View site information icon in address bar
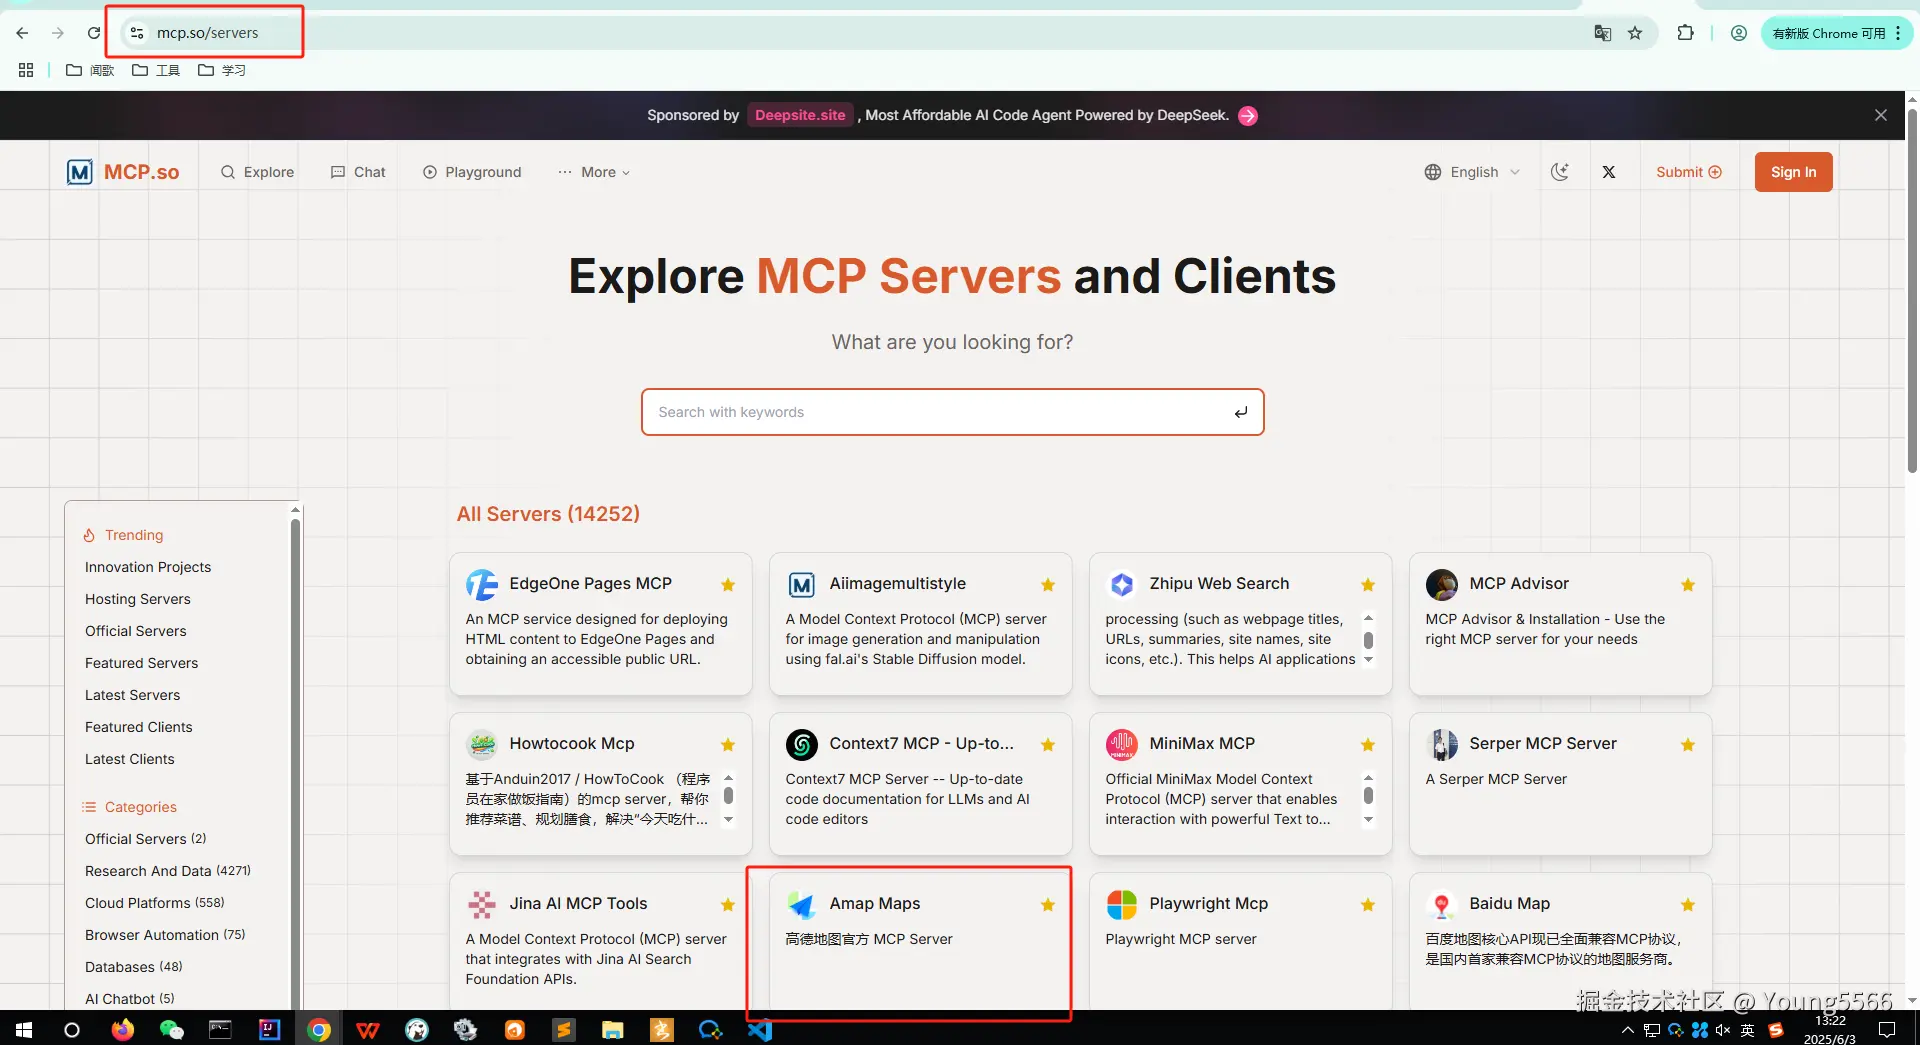 tap(137, 33)
